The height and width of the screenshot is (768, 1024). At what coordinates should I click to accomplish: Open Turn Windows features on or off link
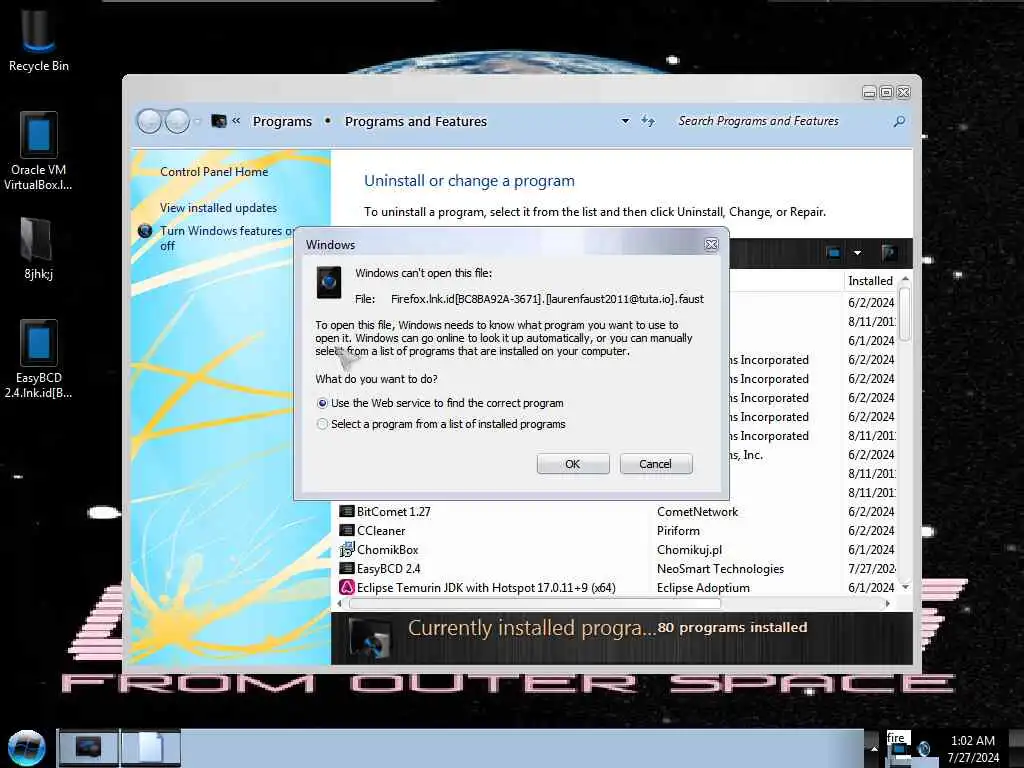click(226, 238)
